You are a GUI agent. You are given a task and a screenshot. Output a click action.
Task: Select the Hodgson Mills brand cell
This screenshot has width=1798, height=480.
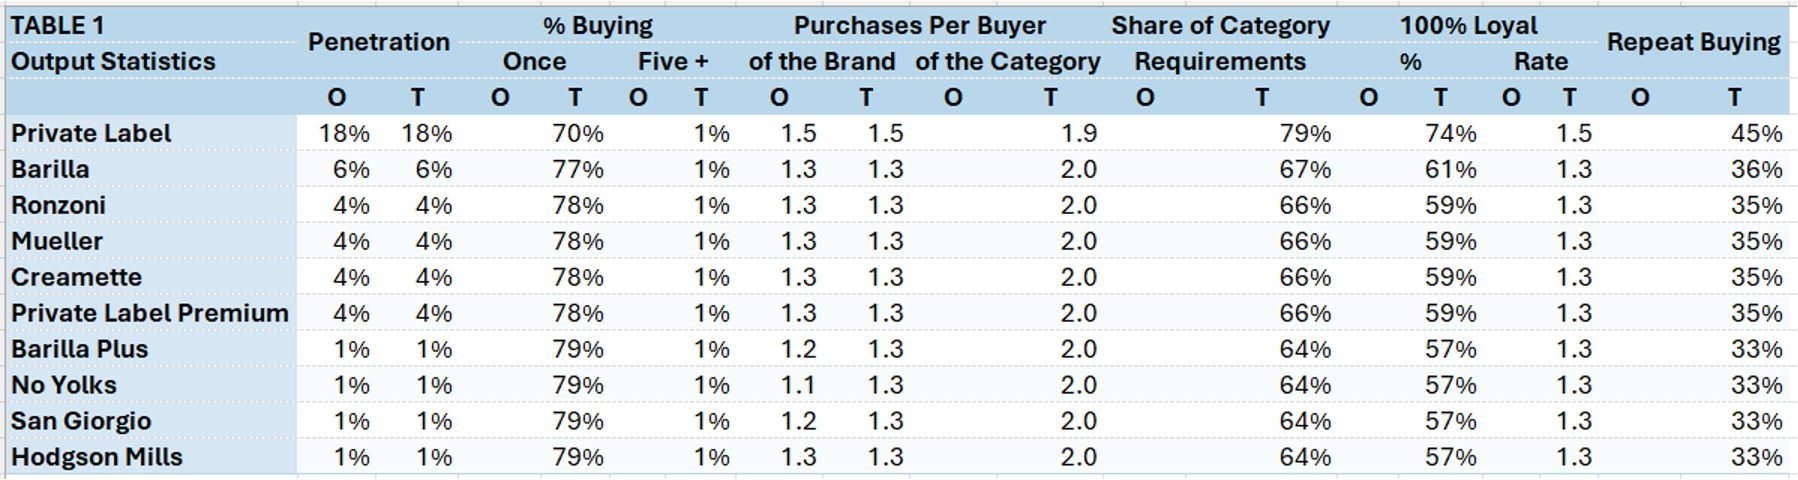[97, 458]
